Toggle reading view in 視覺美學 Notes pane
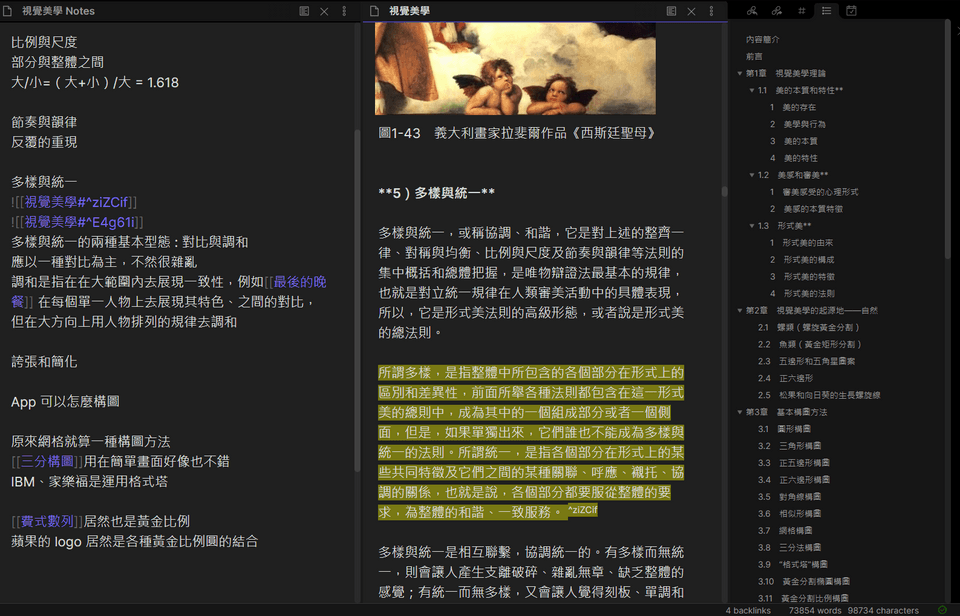The image size is (960, 616). tap(304, 11)
